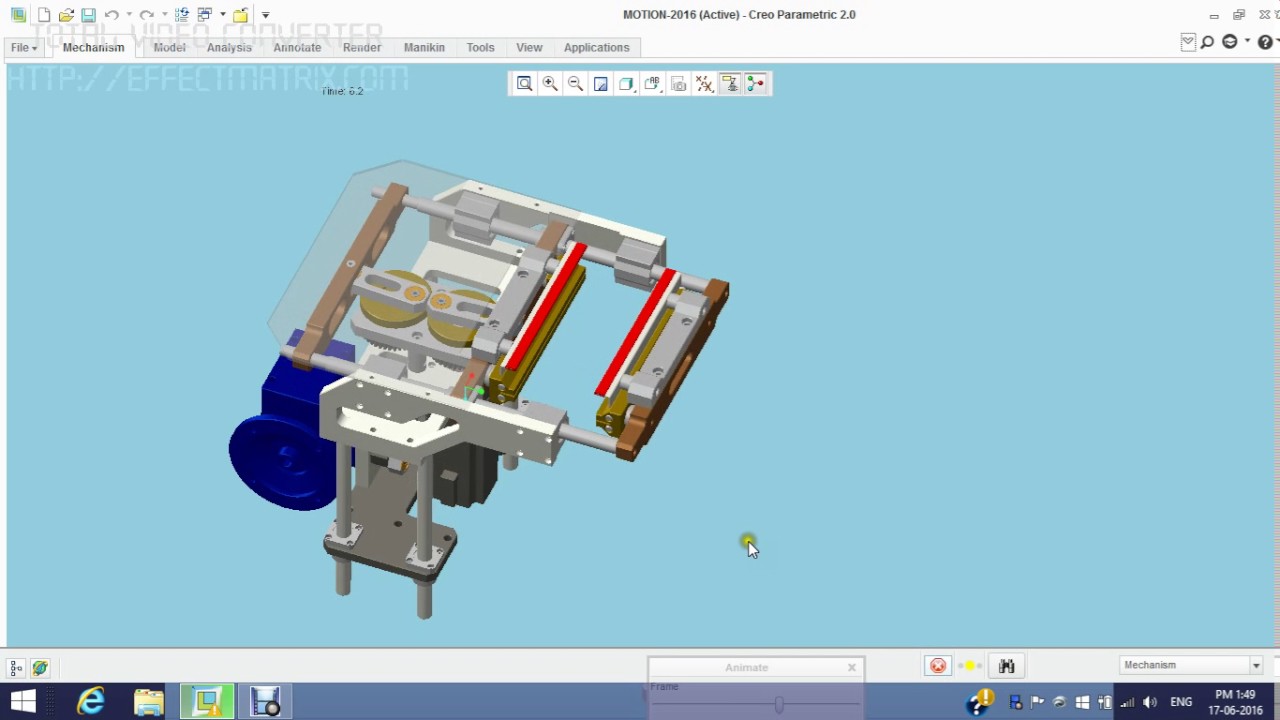Open the Learning Connector globe icon
Viewport: 1280px width, 720px height.
tap(1230, 42)
